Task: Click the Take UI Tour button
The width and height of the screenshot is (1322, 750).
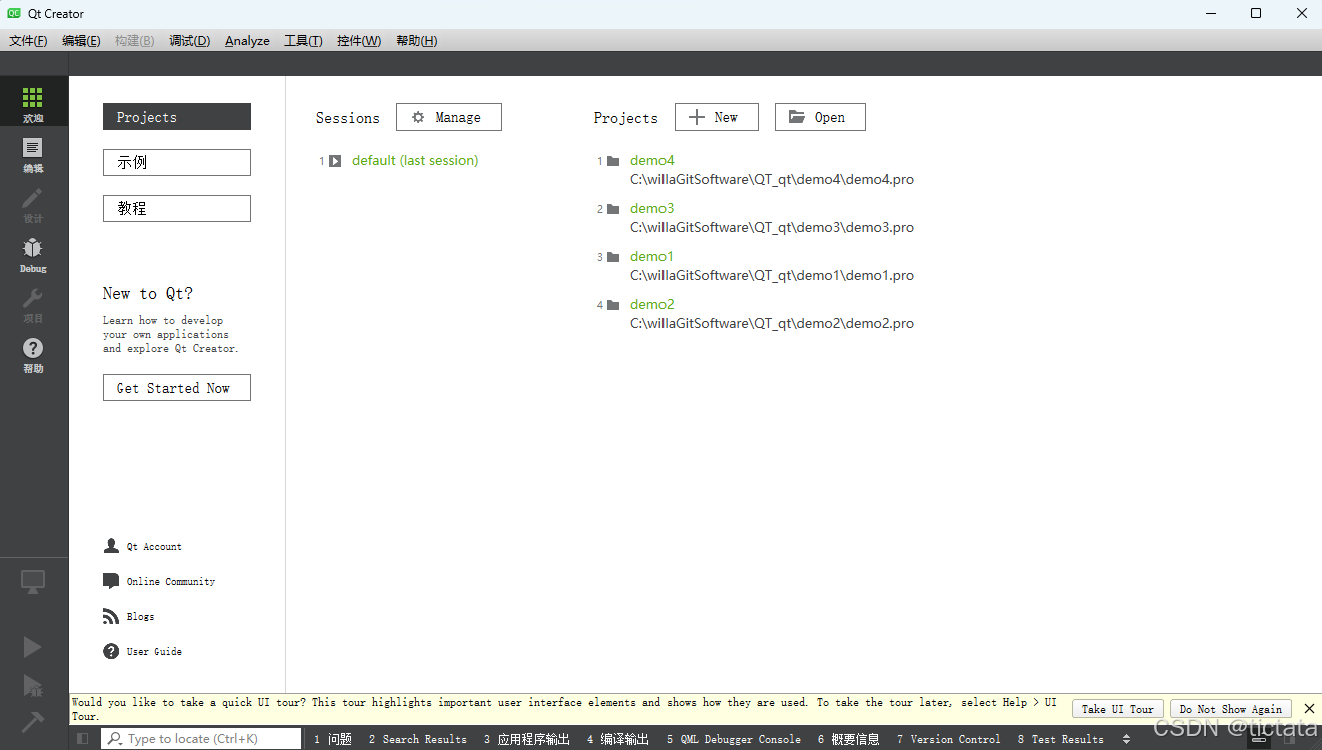Action: tap(1118, 709)
